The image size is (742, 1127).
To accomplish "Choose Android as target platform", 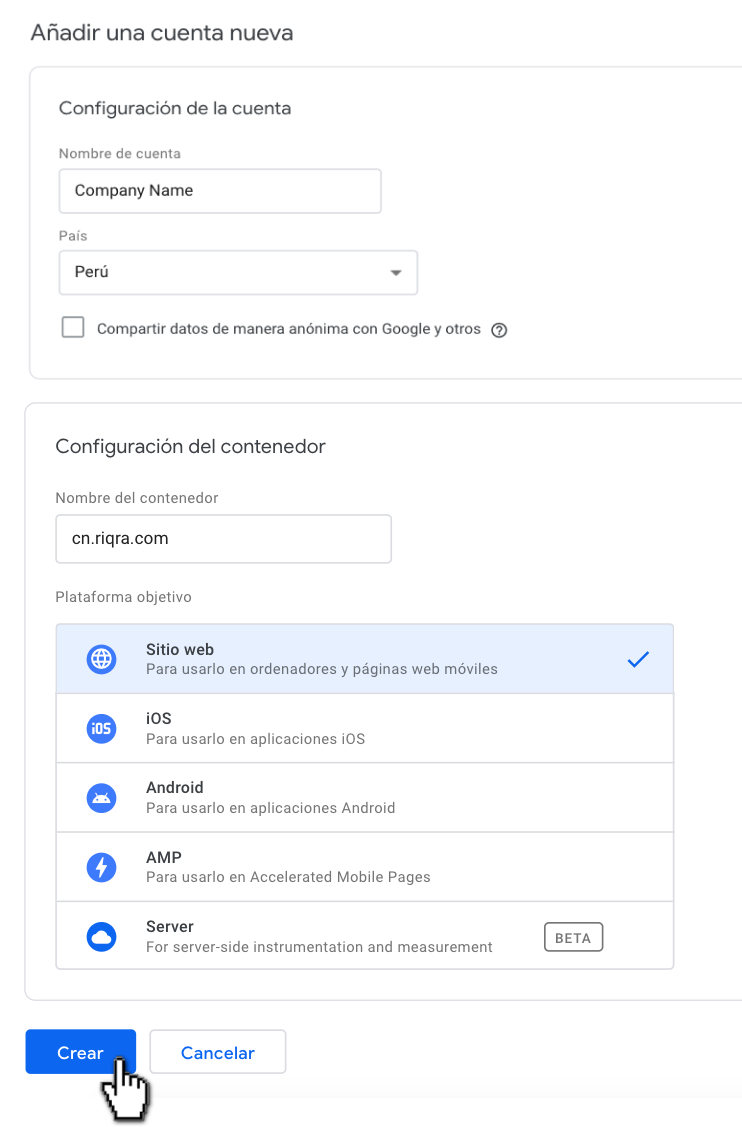I will click(x=365, y=798).
